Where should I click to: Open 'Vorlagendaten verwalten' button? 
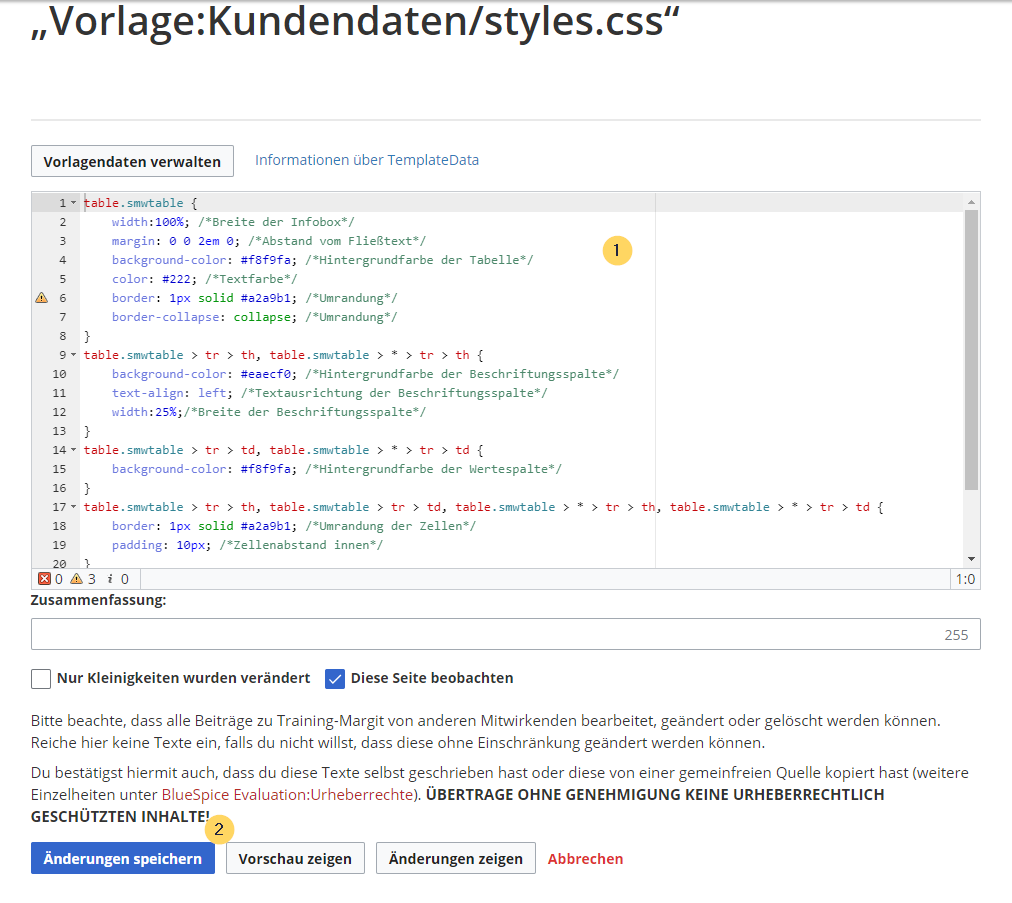(x=132, y=161)
